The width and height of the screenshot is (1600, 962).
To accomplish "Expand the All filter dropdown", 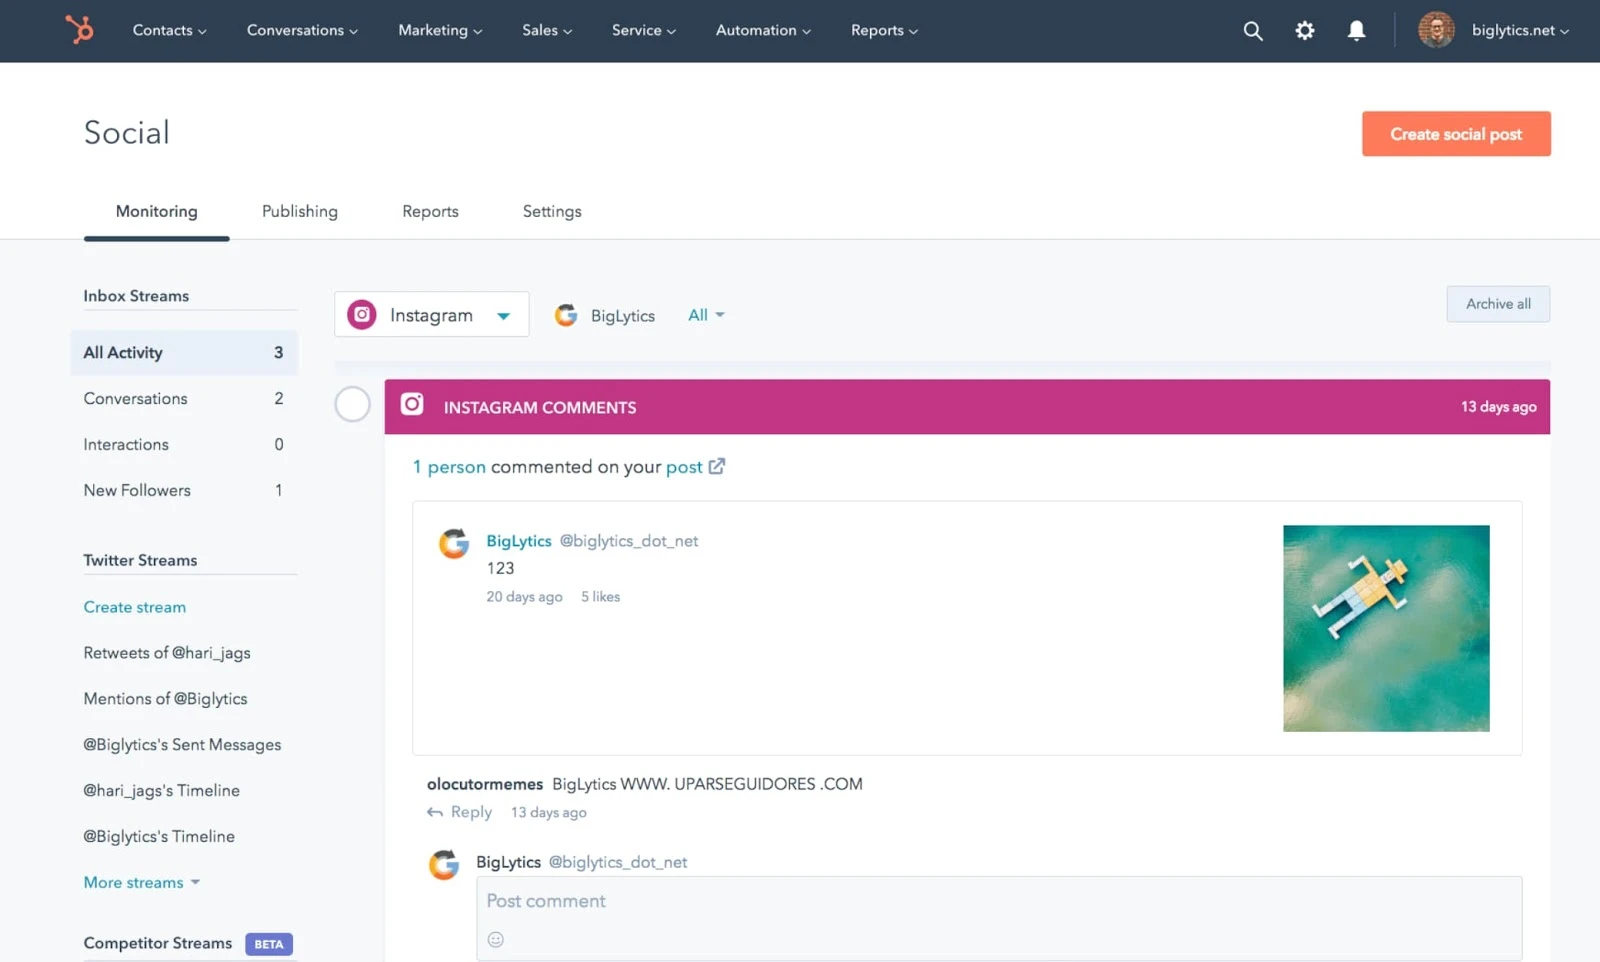I will [x=705, y=315].
